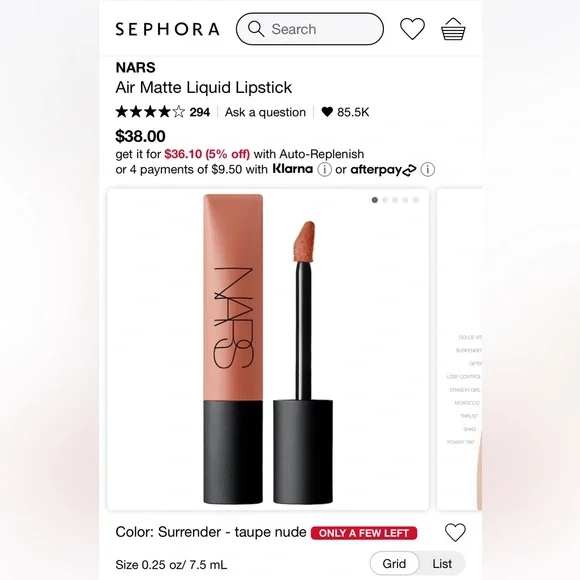Image resolution: width=580 pixels, height=580 pixels.
Task: Switch swatch view to List
Action: (442, 564)
